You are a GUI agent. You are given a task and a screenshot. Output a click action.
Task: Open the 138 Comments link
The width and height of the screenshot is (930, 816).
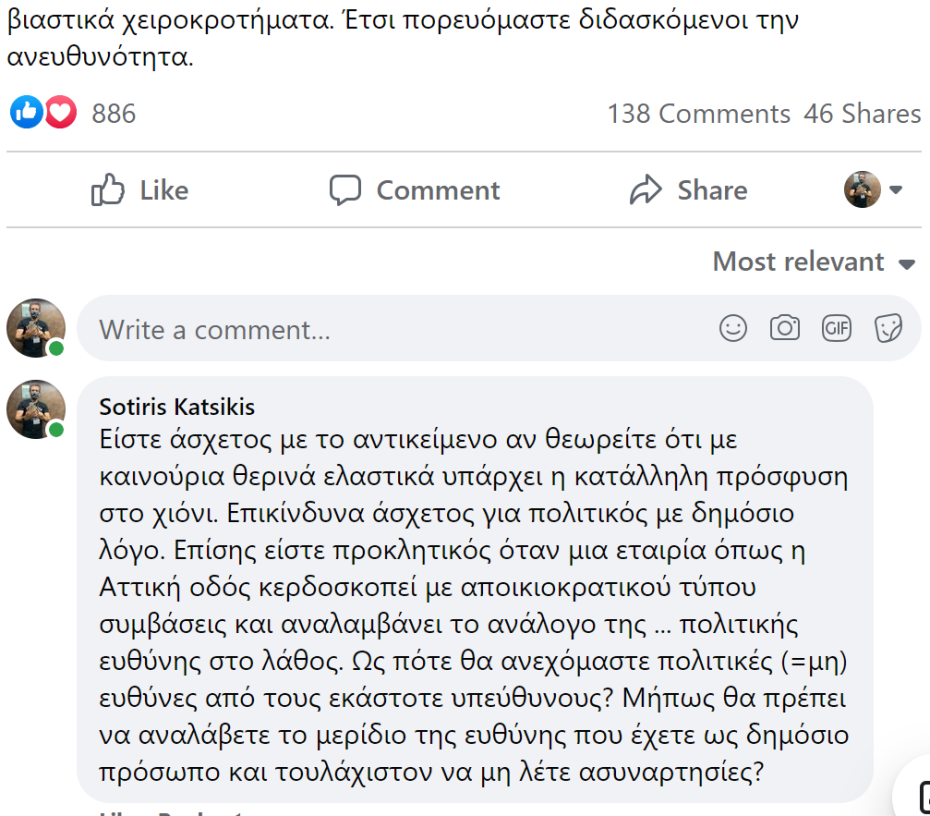click(x=698, y=114)
